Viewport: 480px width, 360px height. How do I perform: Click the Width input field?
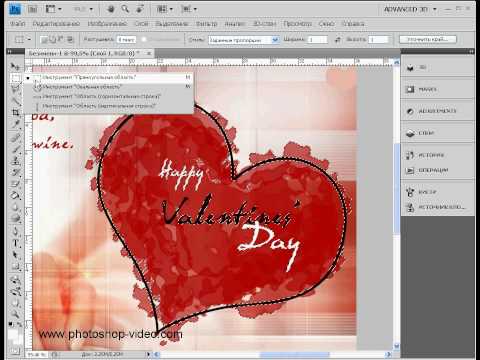[317, 40]
